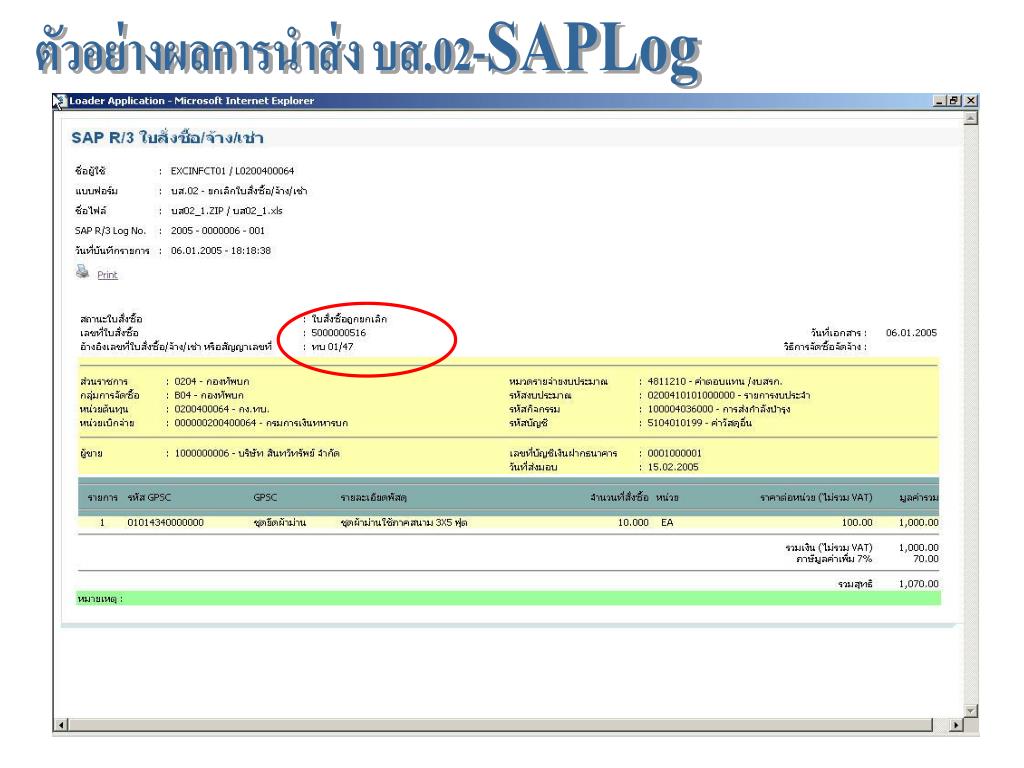The height and width of the screenshot is (768, 1024).
Task: Select delivery date 15.02.2005
Action: (673, 467)
